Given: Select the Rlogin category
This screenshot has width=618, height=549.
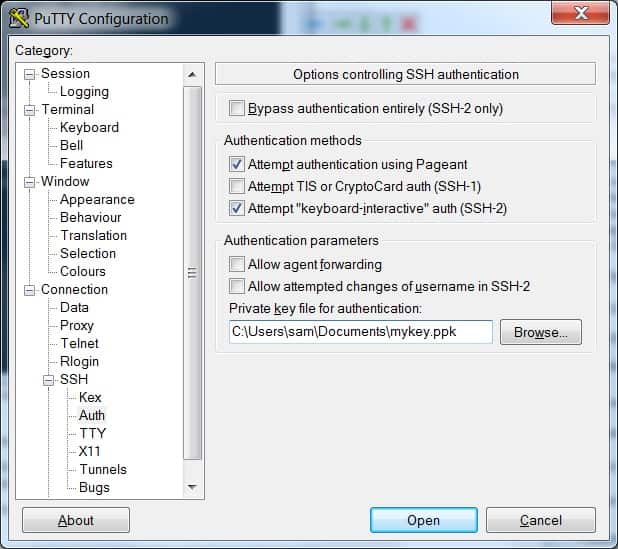Looking at the screenshot, I should coord(79,361).
